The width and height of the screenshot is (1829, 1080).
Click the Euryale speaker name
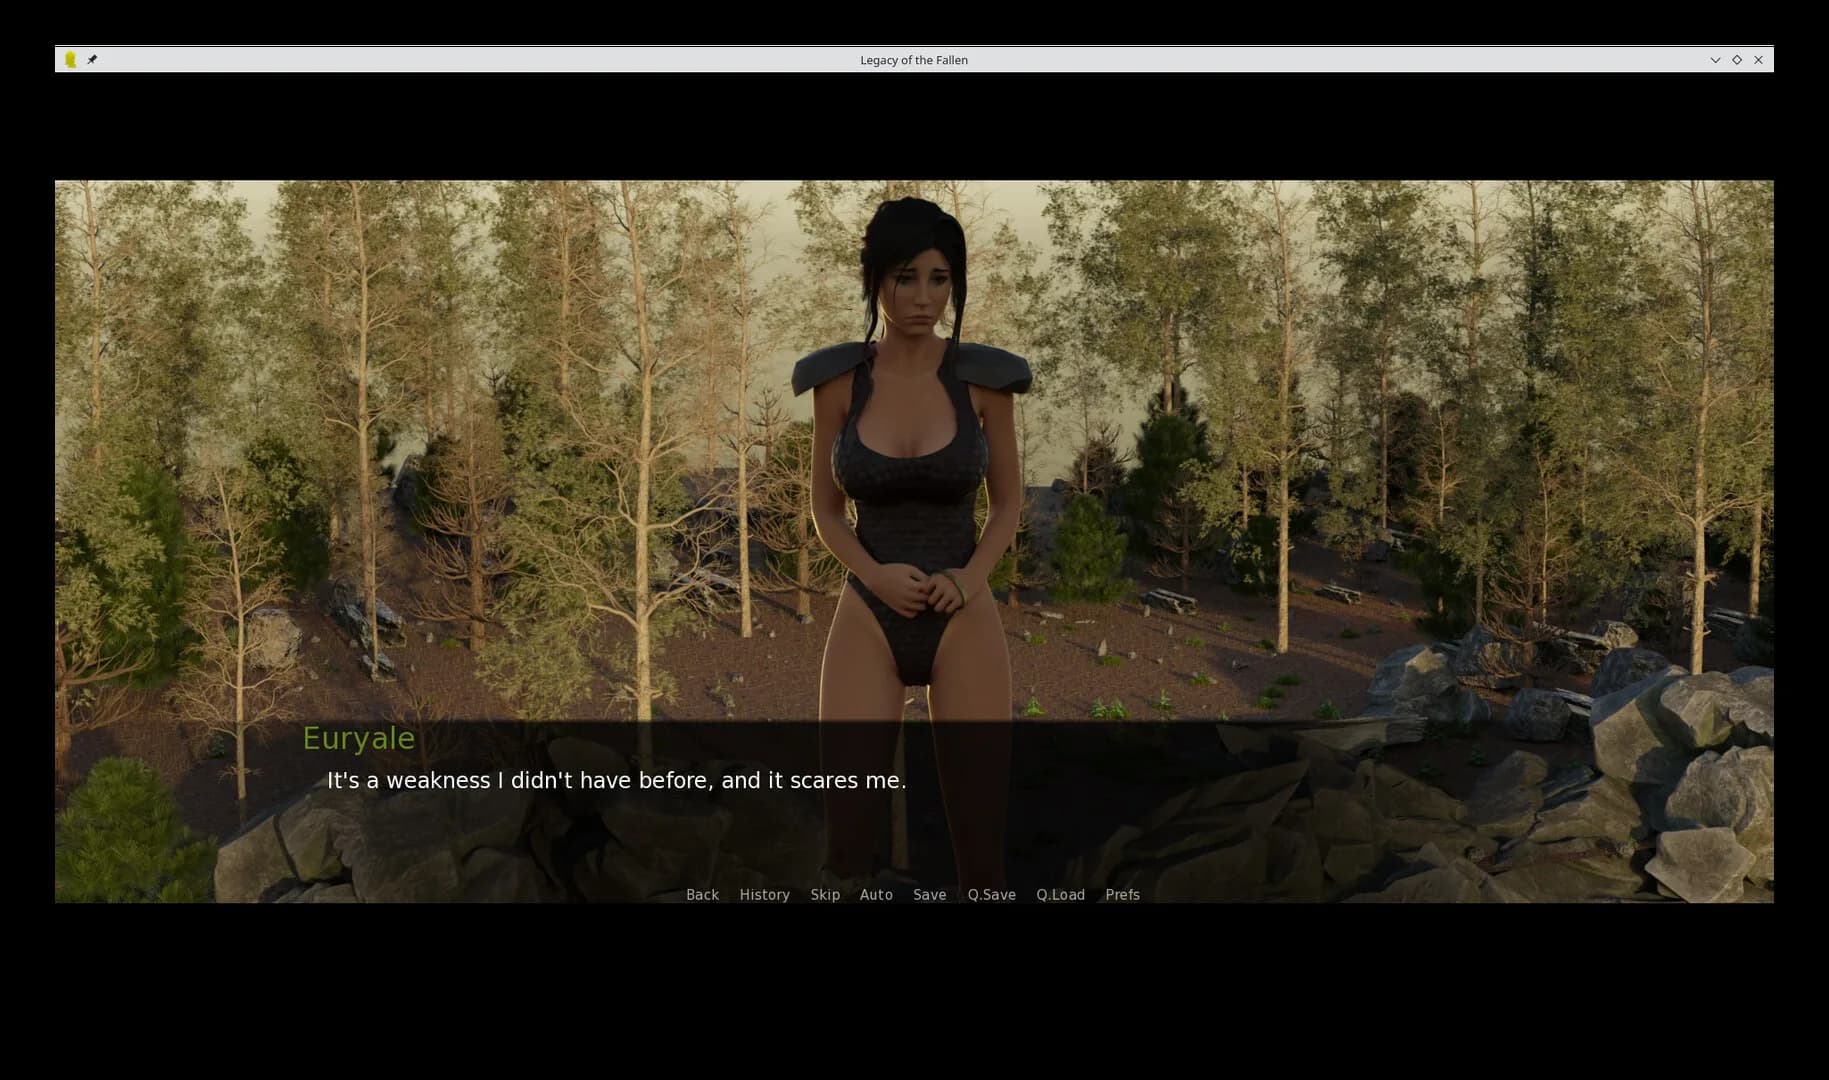pyautogui.click(x=358, y=738)
